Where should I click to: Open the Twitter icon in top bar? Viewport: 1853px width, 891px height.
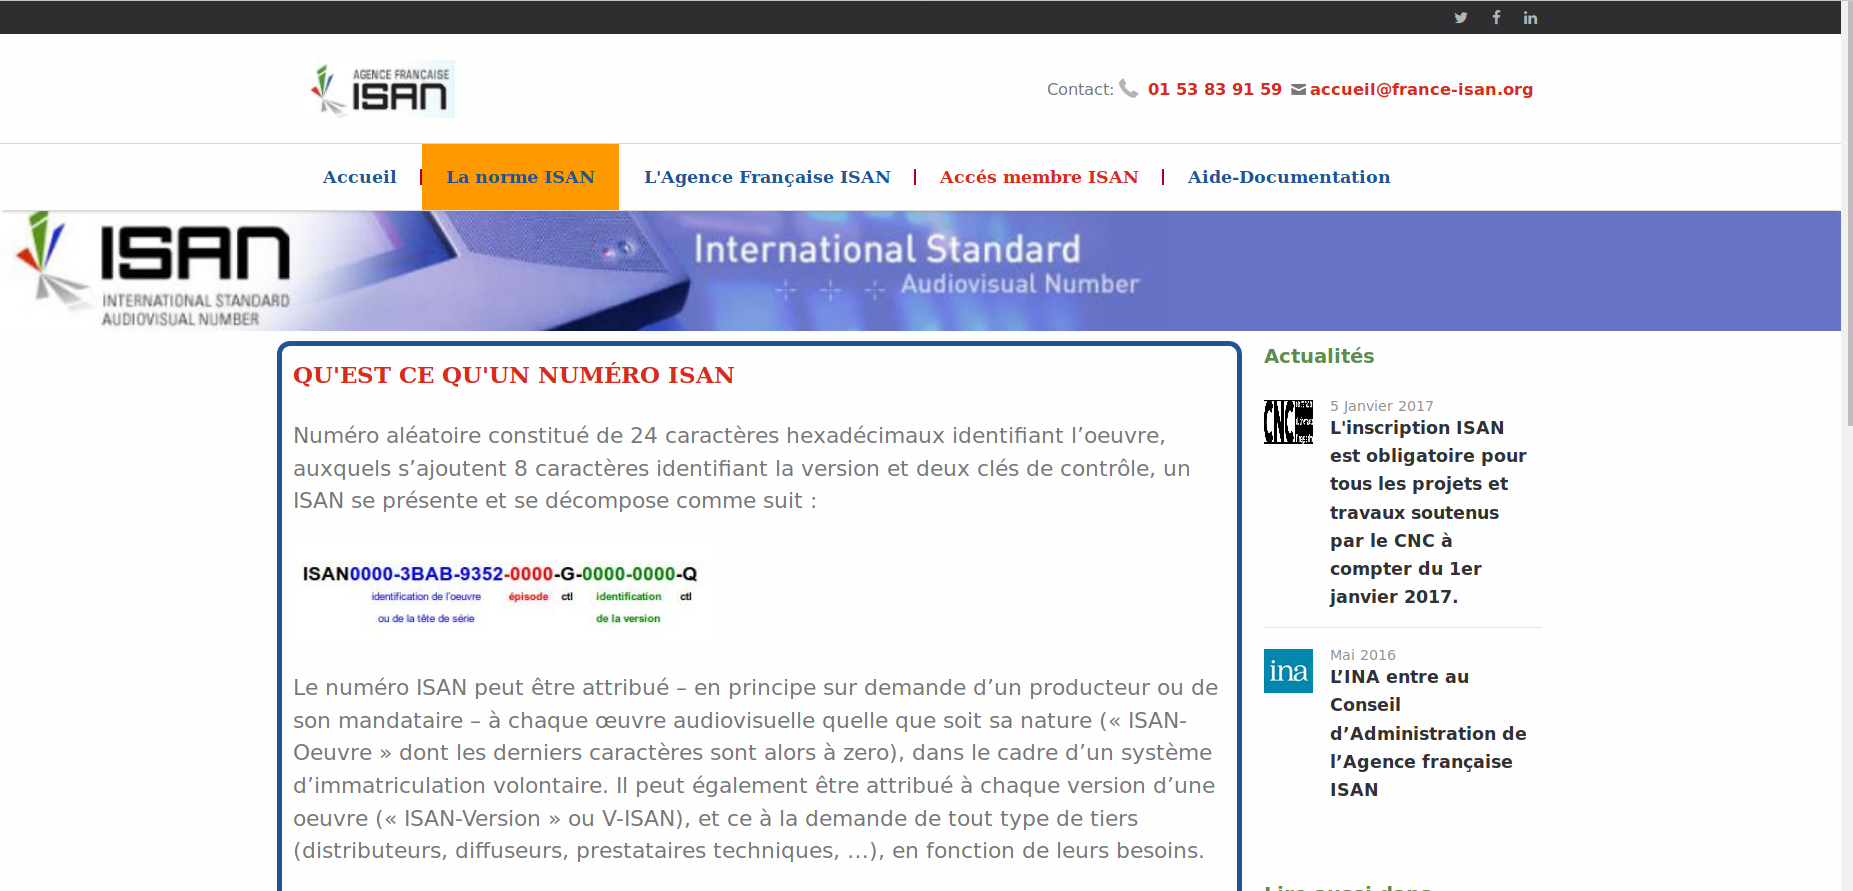[1460, 18]
